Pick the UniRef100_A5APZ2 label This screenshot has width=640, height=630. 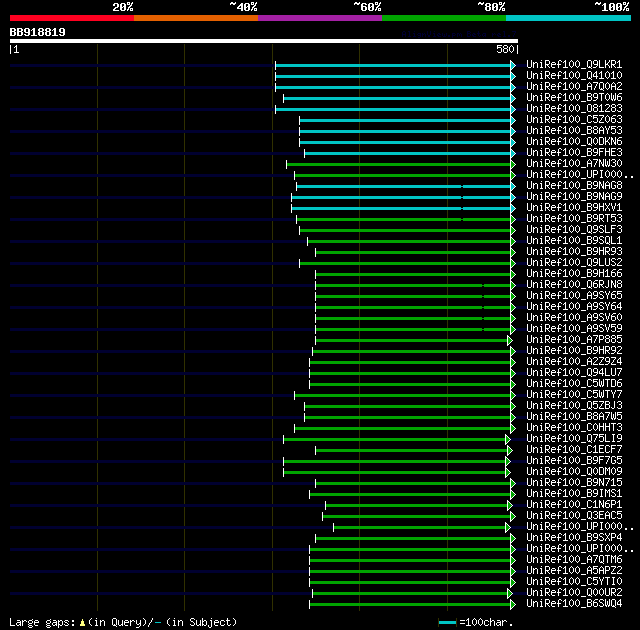[574, 571]
